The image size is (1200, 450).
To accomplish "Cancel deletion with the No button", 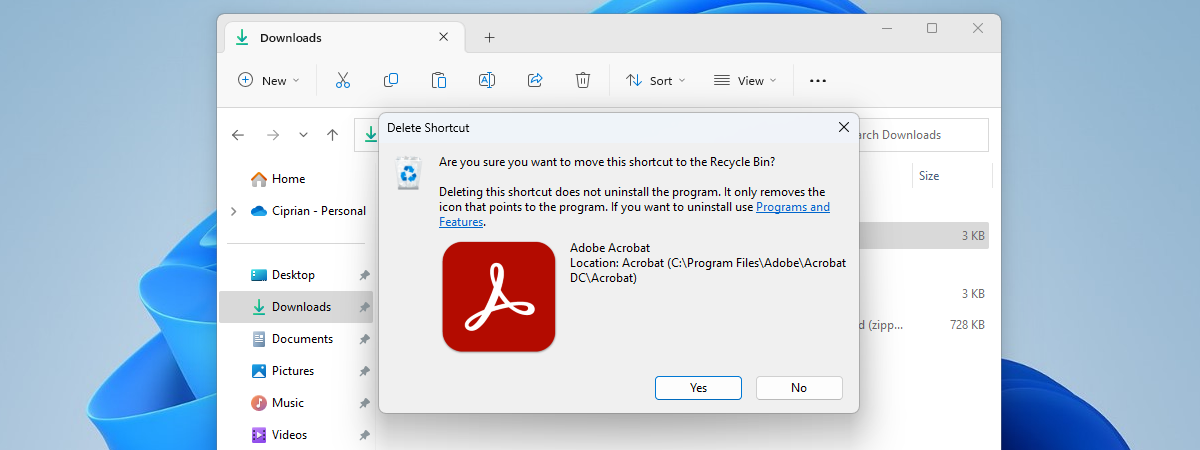I will [799, 388].
